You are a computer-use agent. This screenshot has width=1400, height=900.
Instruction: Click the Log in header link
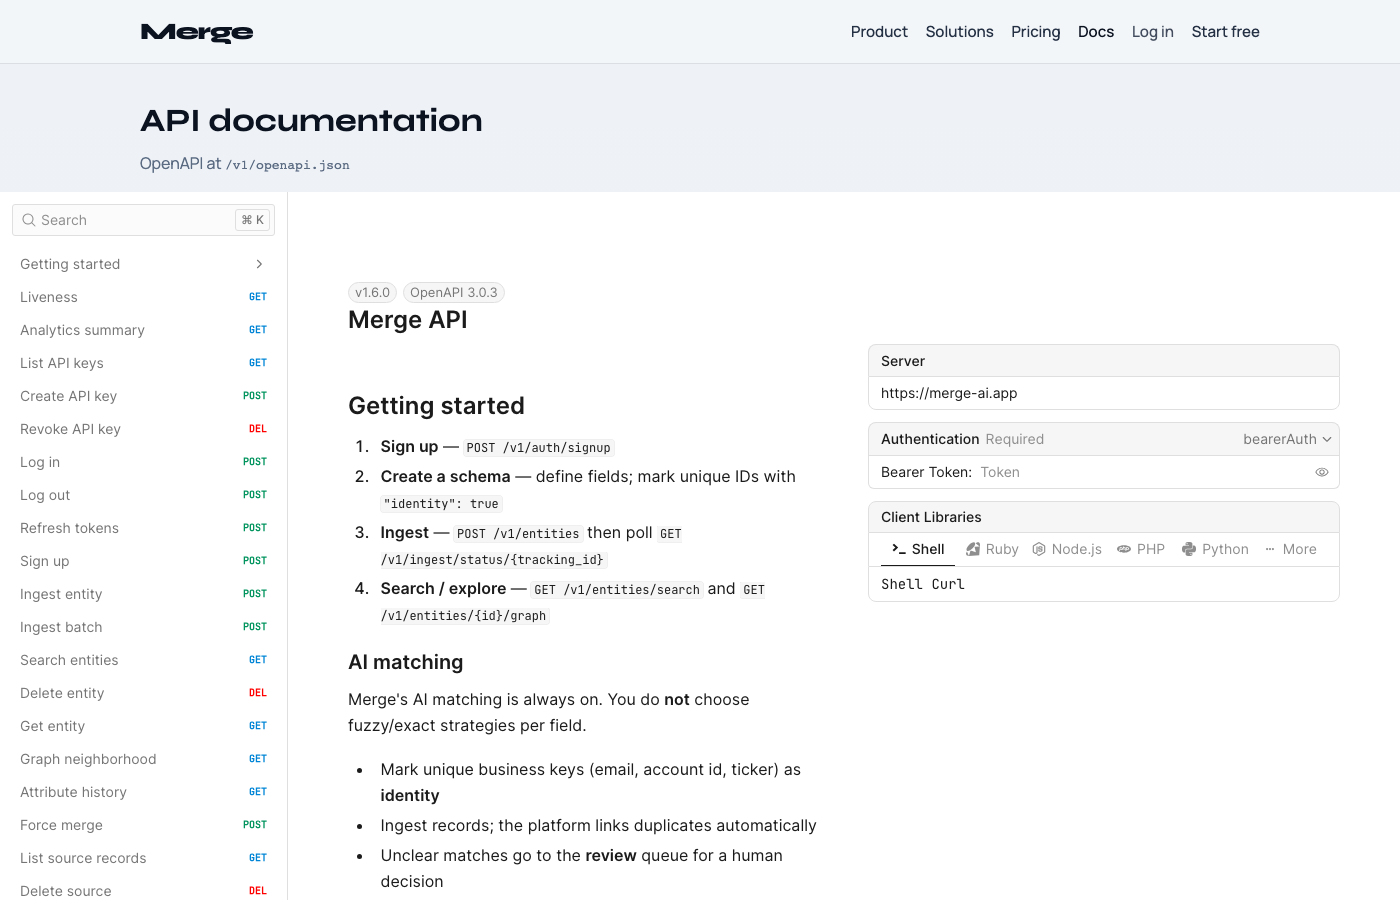coord(1153,32)
